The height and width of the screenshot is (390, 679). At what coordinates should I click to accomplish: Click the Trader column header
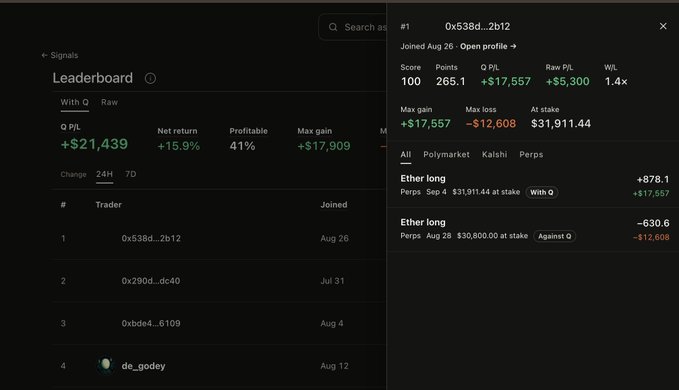[108, 205]
